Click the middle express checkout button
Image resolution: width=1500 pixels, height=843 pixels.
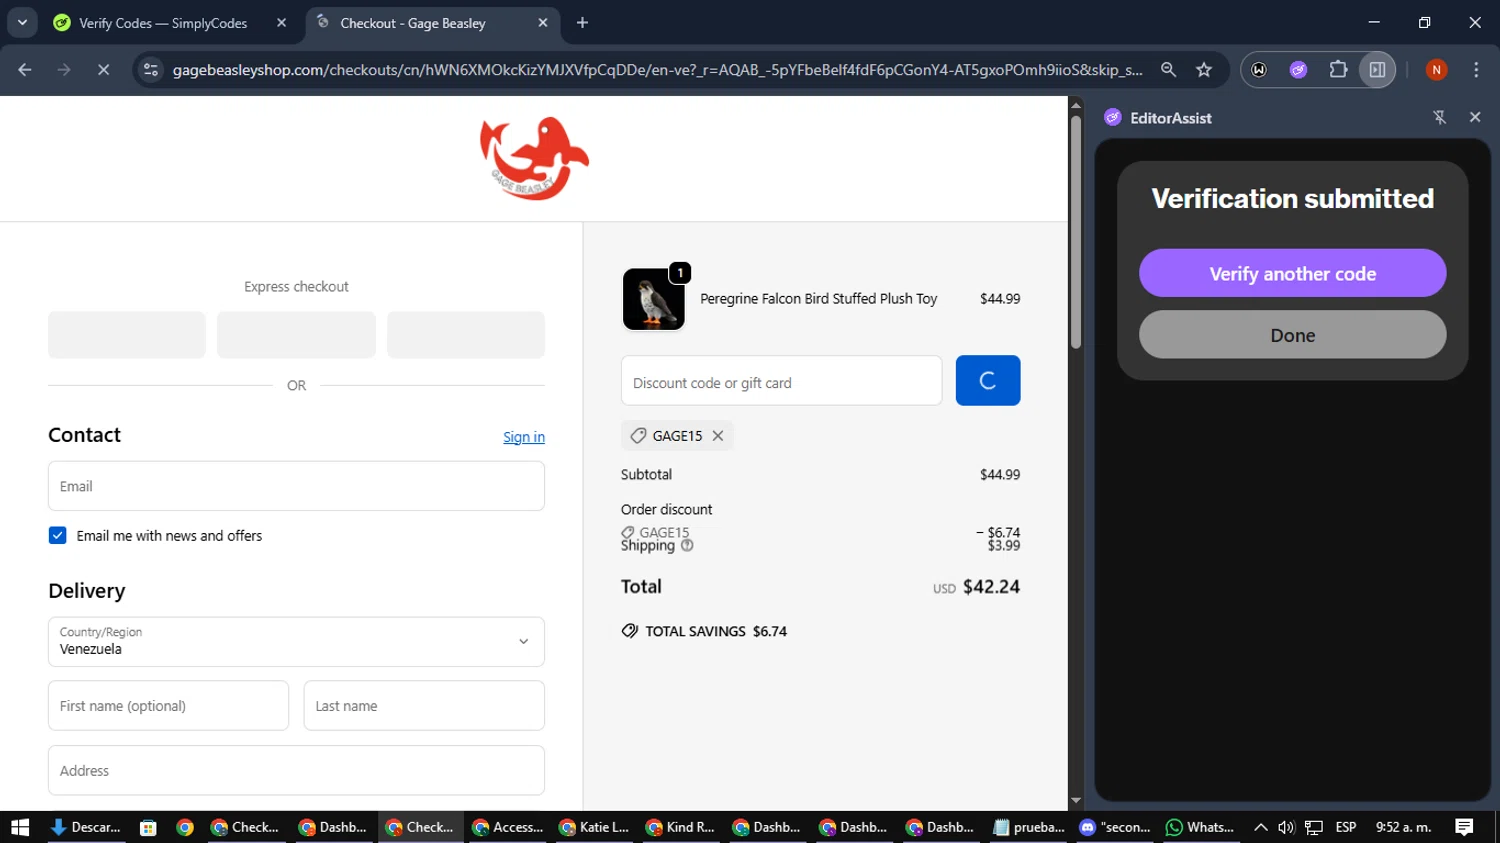pyautogui.click(x=296, y=335)
